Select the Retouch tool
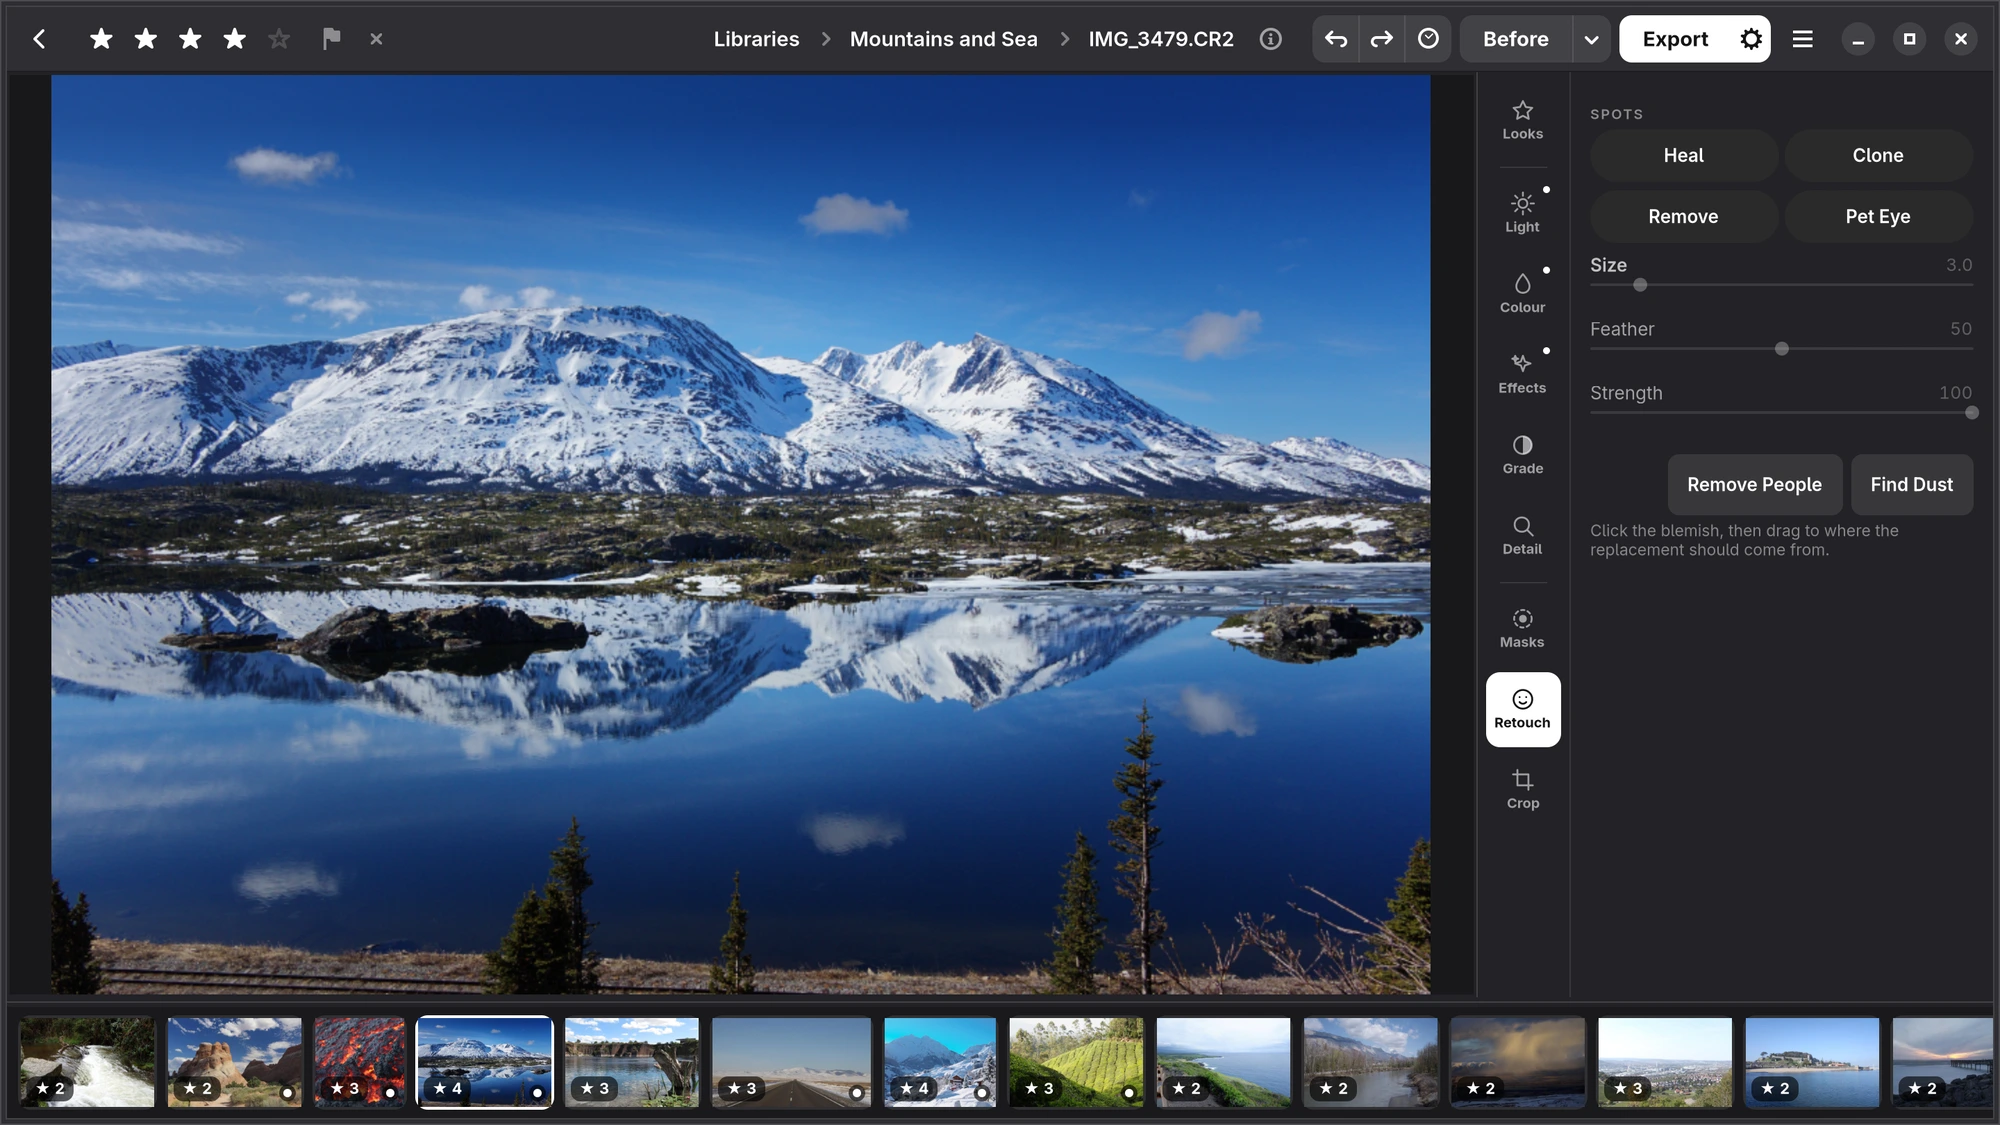2000x1125 pixels. pos(1522,709)
